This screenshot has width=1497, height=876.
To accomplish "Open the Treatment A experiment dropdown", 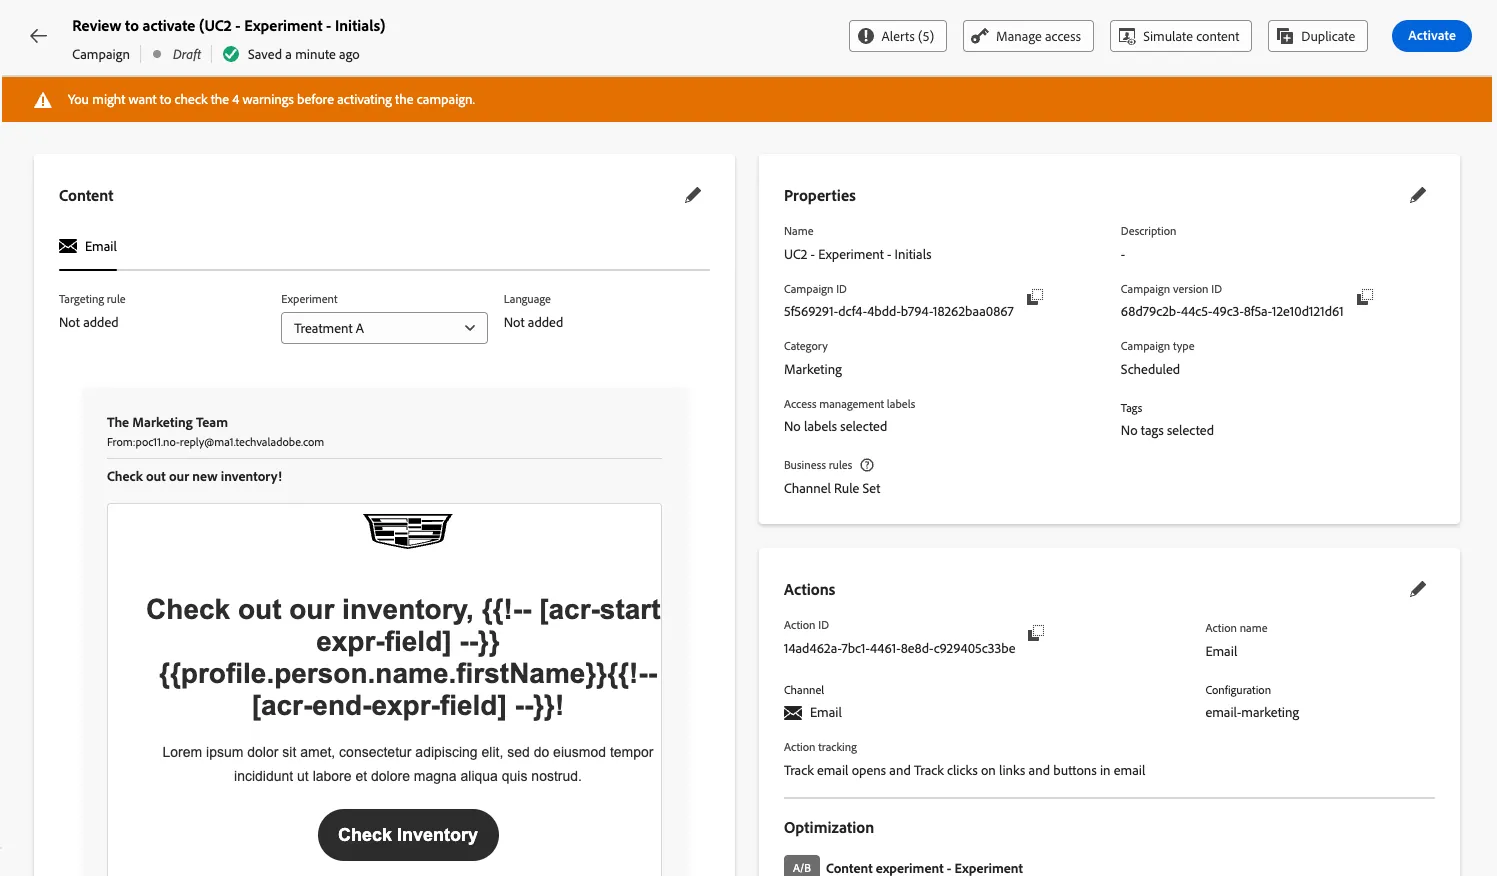I will tap(384, 328).
